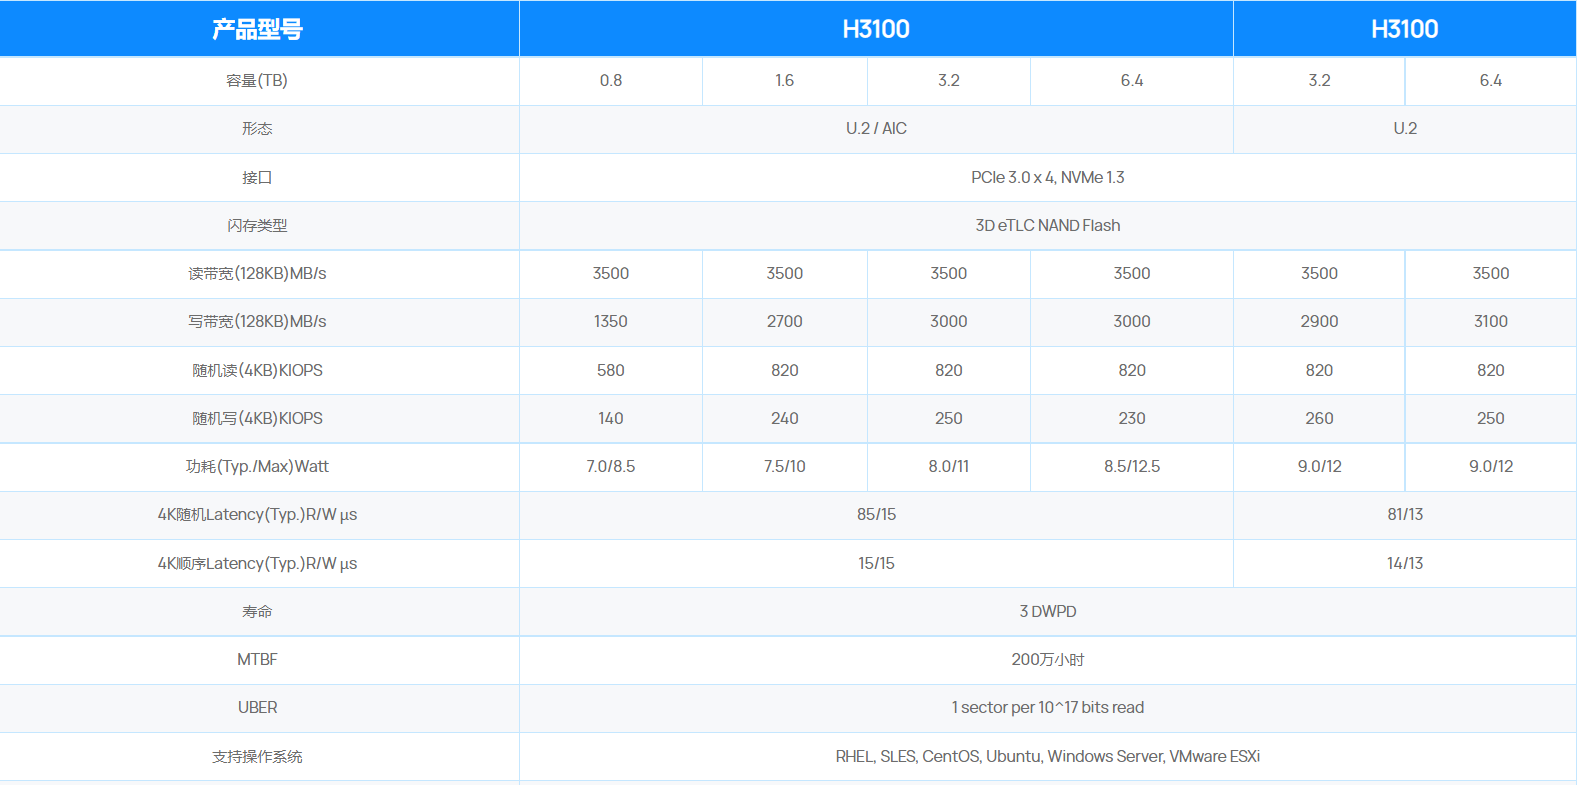Click the 1350 write bandwidth value
1579x785 pixels.
click(610, 321)
